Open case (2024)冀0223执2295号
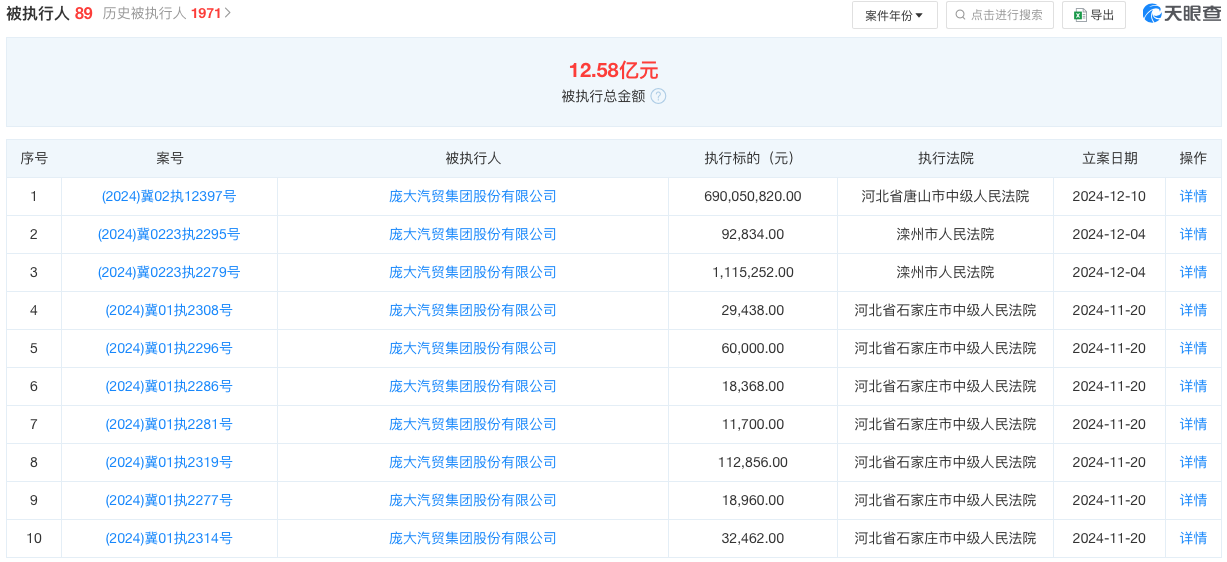This screenshot has width=1227, height=562. click(x=169, y=235)
